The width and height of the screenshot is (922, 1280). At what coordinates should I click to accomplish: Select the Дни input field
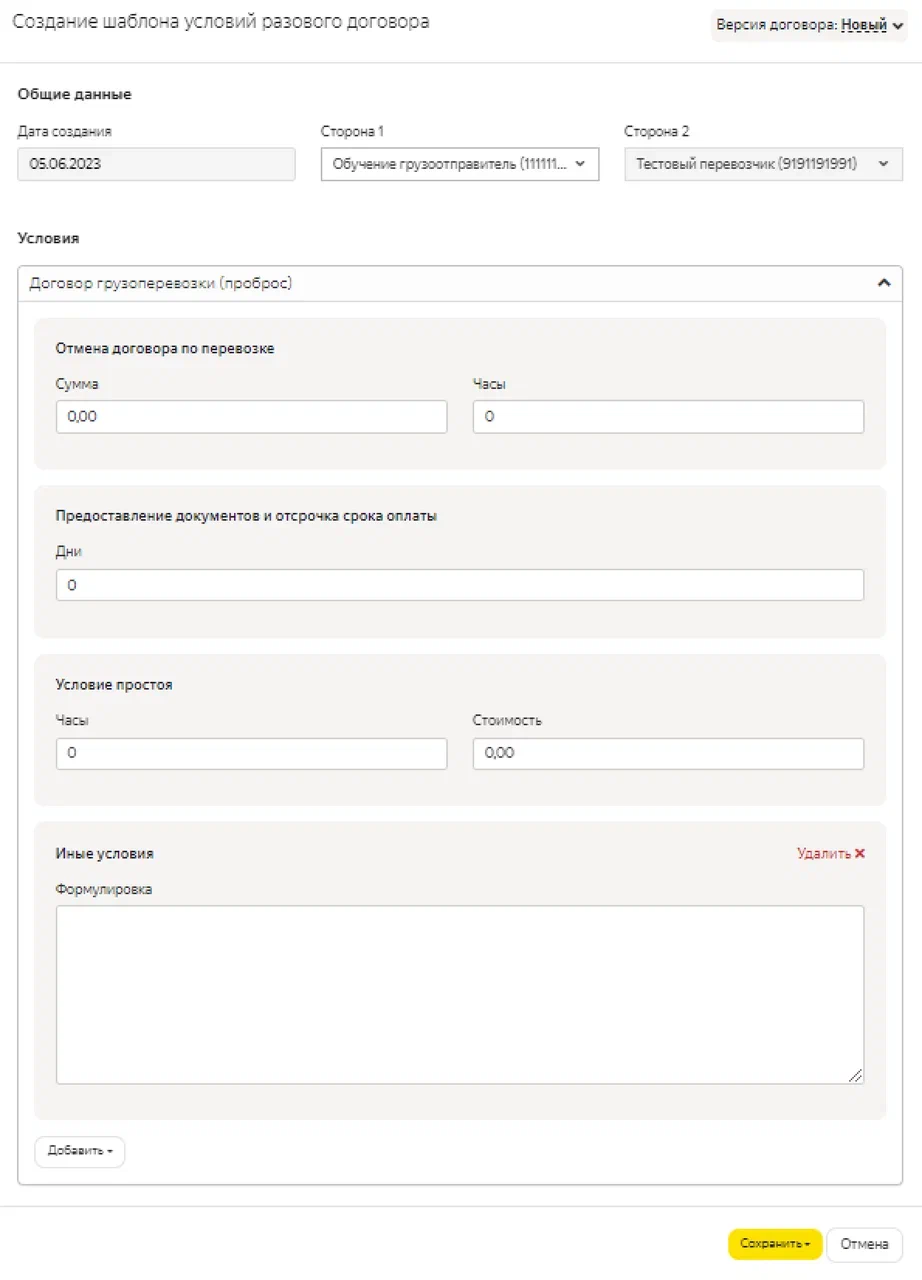tap(459, 585)
